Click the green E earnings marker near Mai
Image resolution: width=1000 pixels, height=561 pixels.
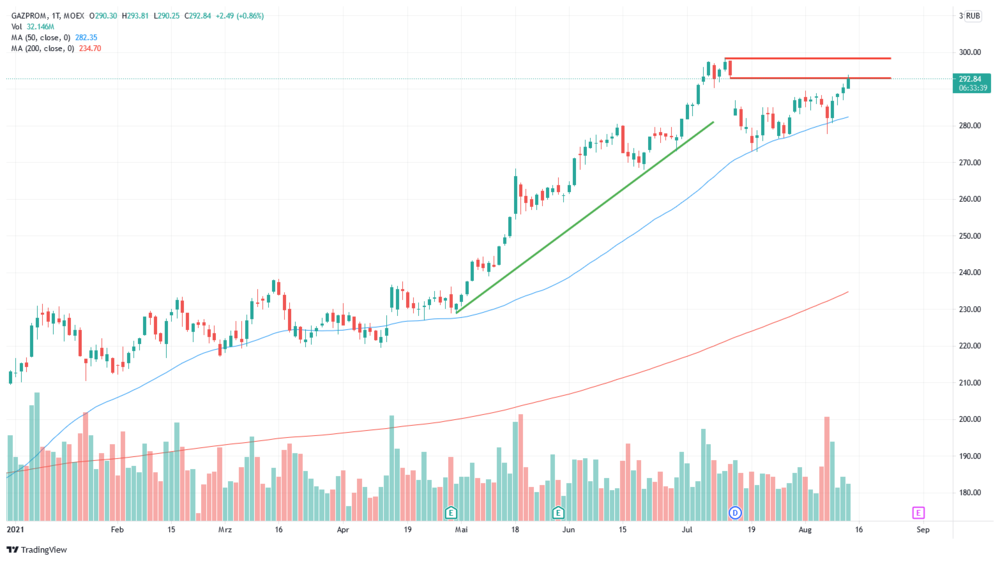pyautogui.click(x=451, y=513)
